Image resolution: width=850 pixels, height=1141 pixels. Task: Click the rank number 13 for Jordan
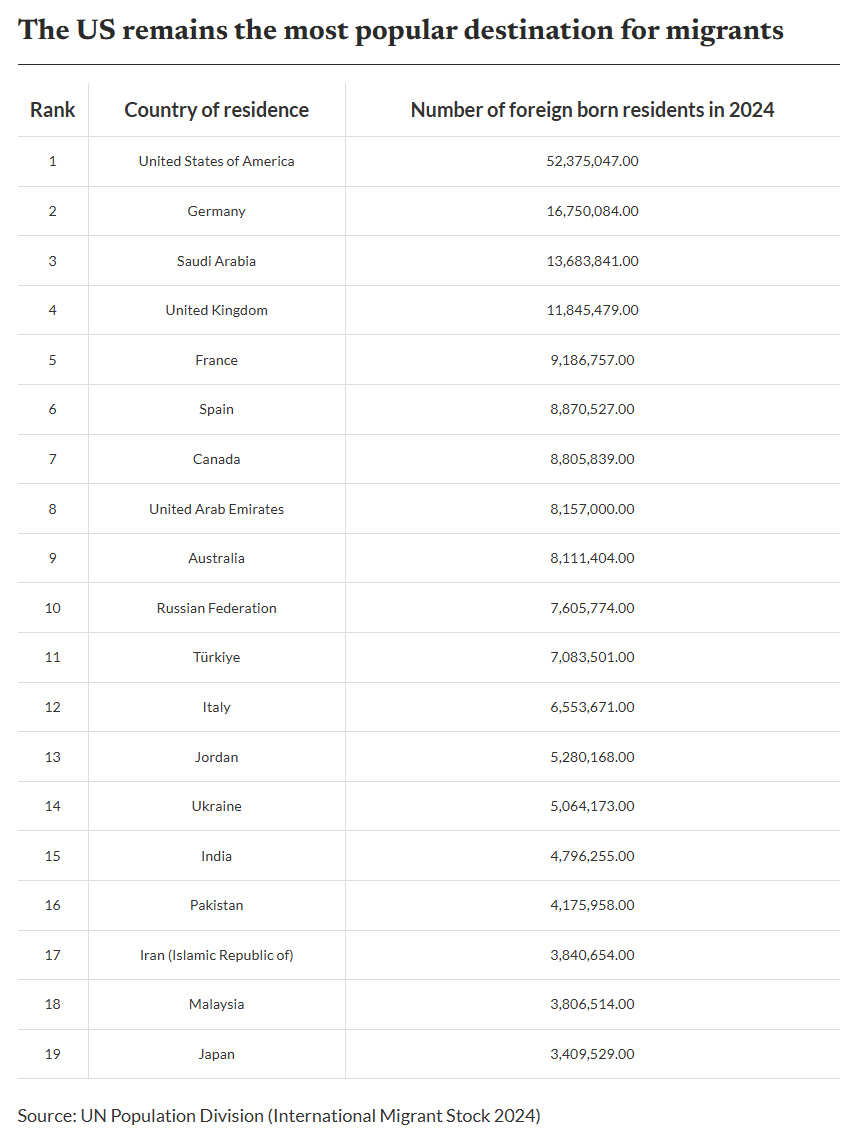pyautogui.click(x=52, y=757)
